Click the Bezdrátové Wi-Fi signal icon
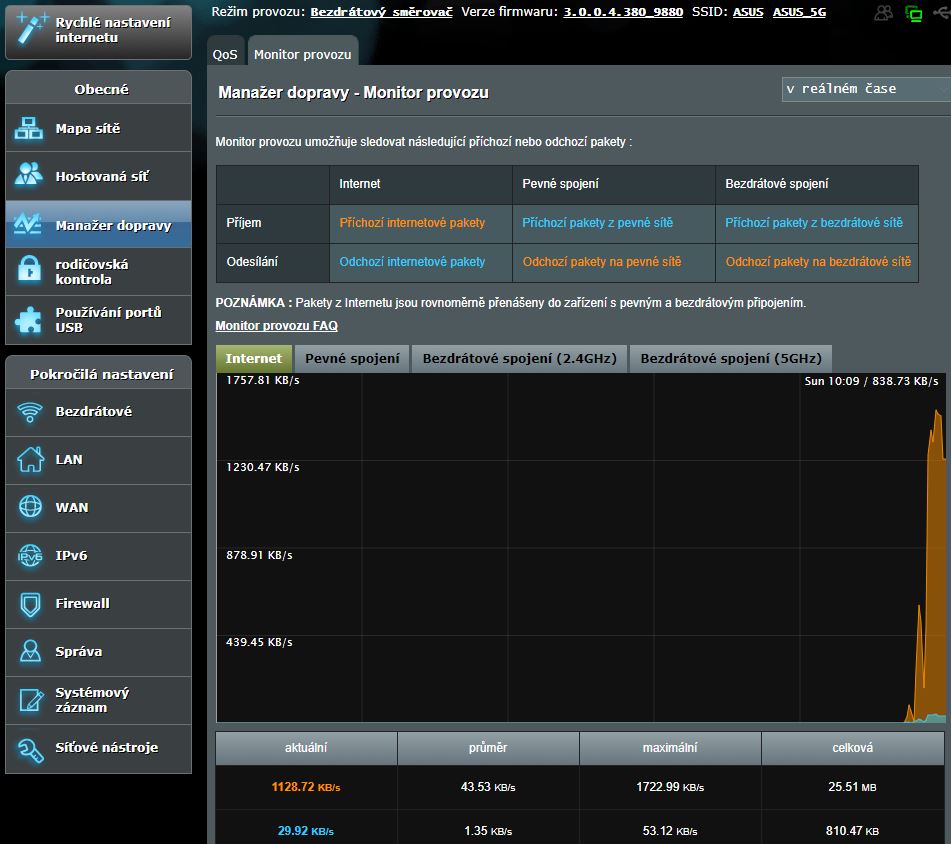 [30, 412]
